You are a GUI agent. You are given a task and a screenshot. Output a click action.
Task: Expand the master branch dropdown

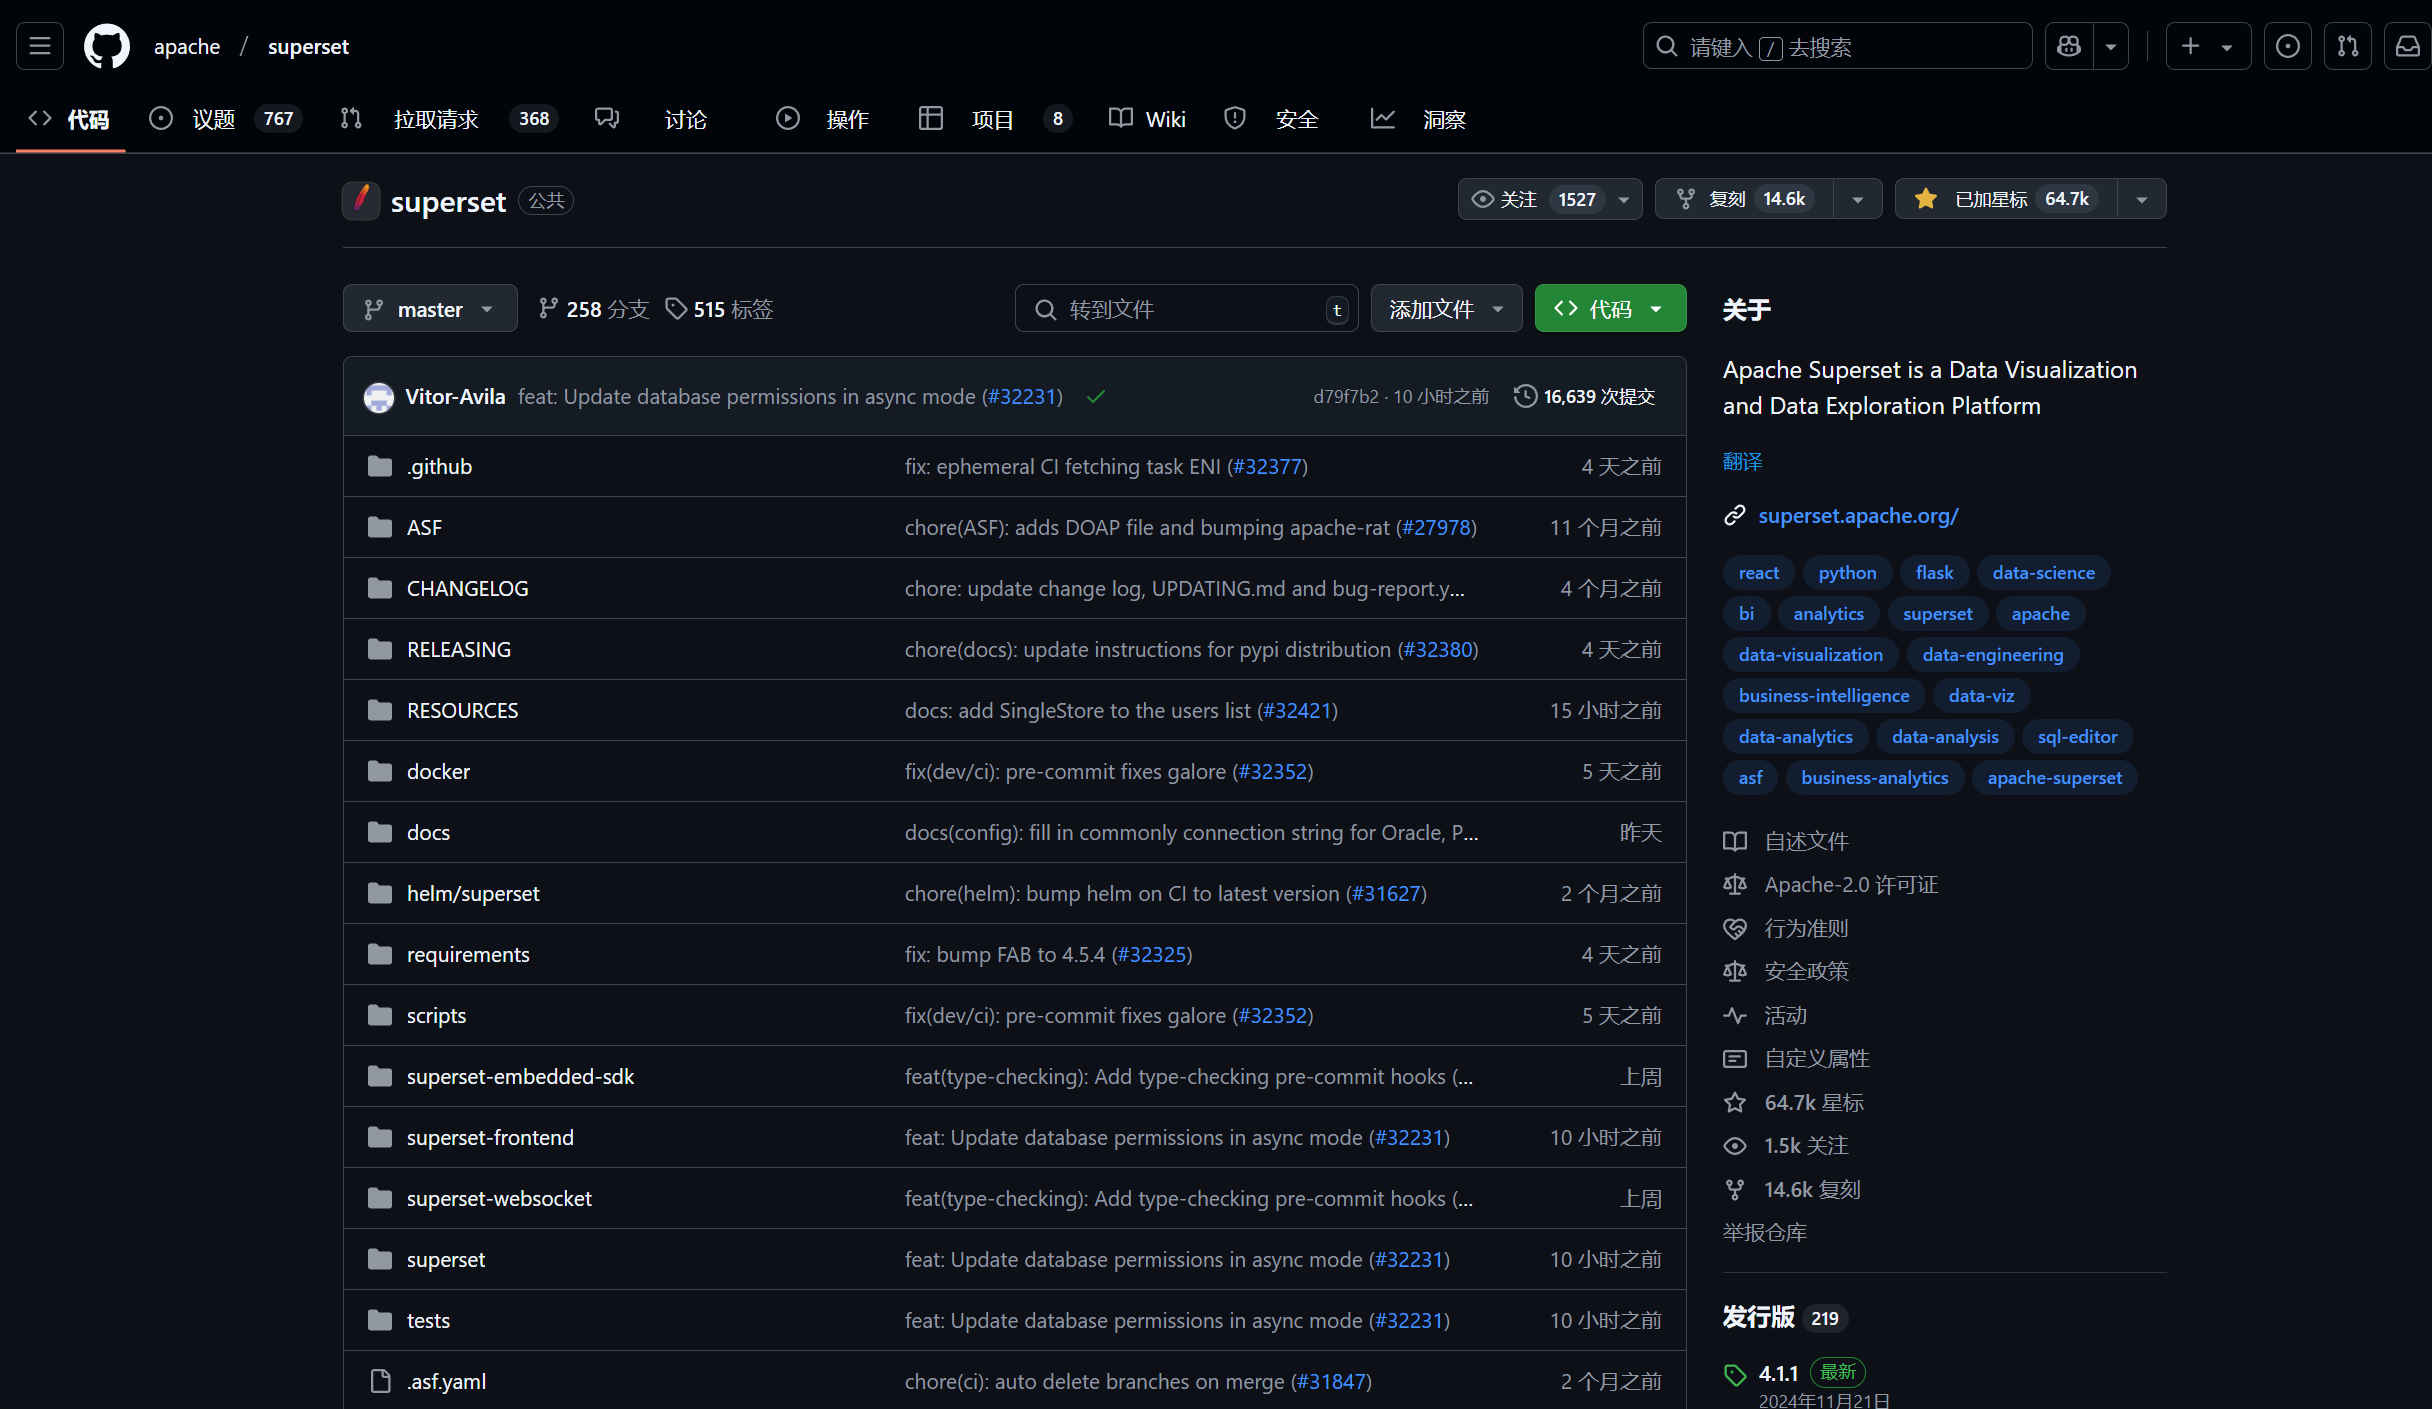coord(430,309)
